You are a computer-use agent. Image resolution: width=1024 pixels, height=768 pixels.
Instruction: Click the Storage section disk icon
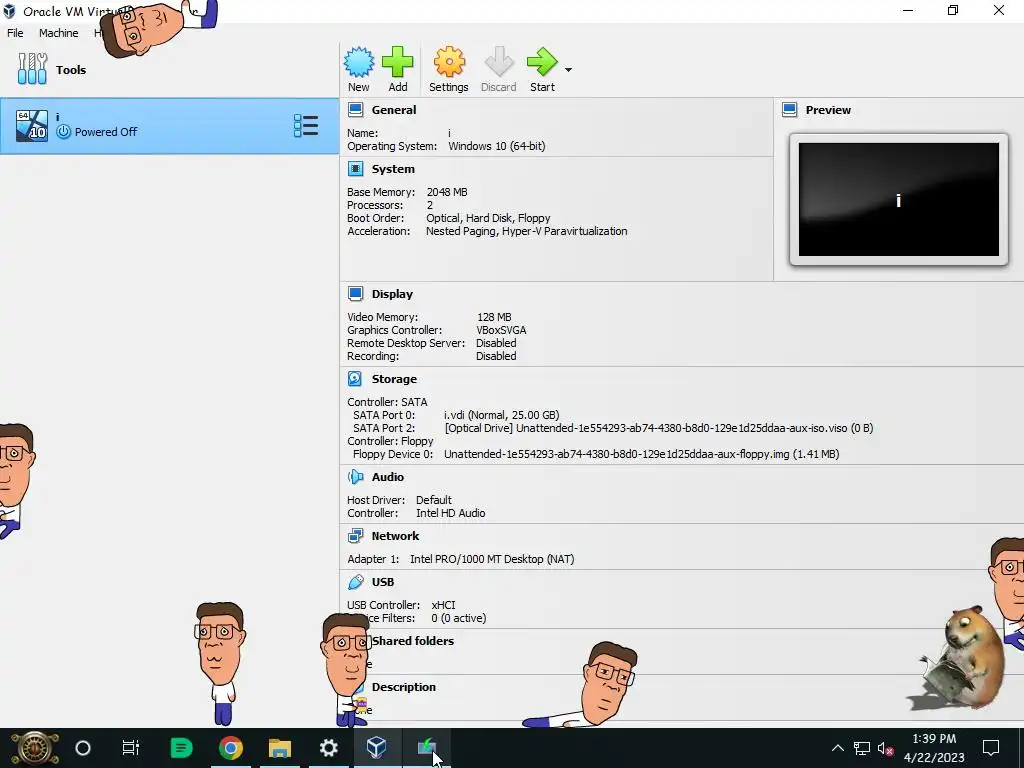coord(355,379)
